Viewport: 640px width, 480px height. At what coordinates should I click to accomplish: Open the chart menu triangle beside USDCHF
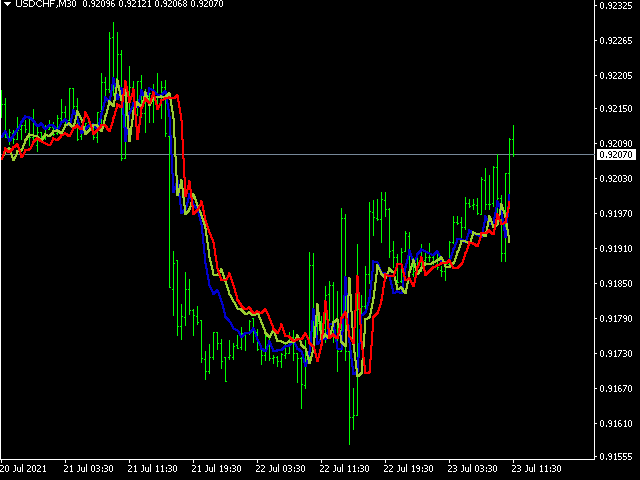coord(7,4)
